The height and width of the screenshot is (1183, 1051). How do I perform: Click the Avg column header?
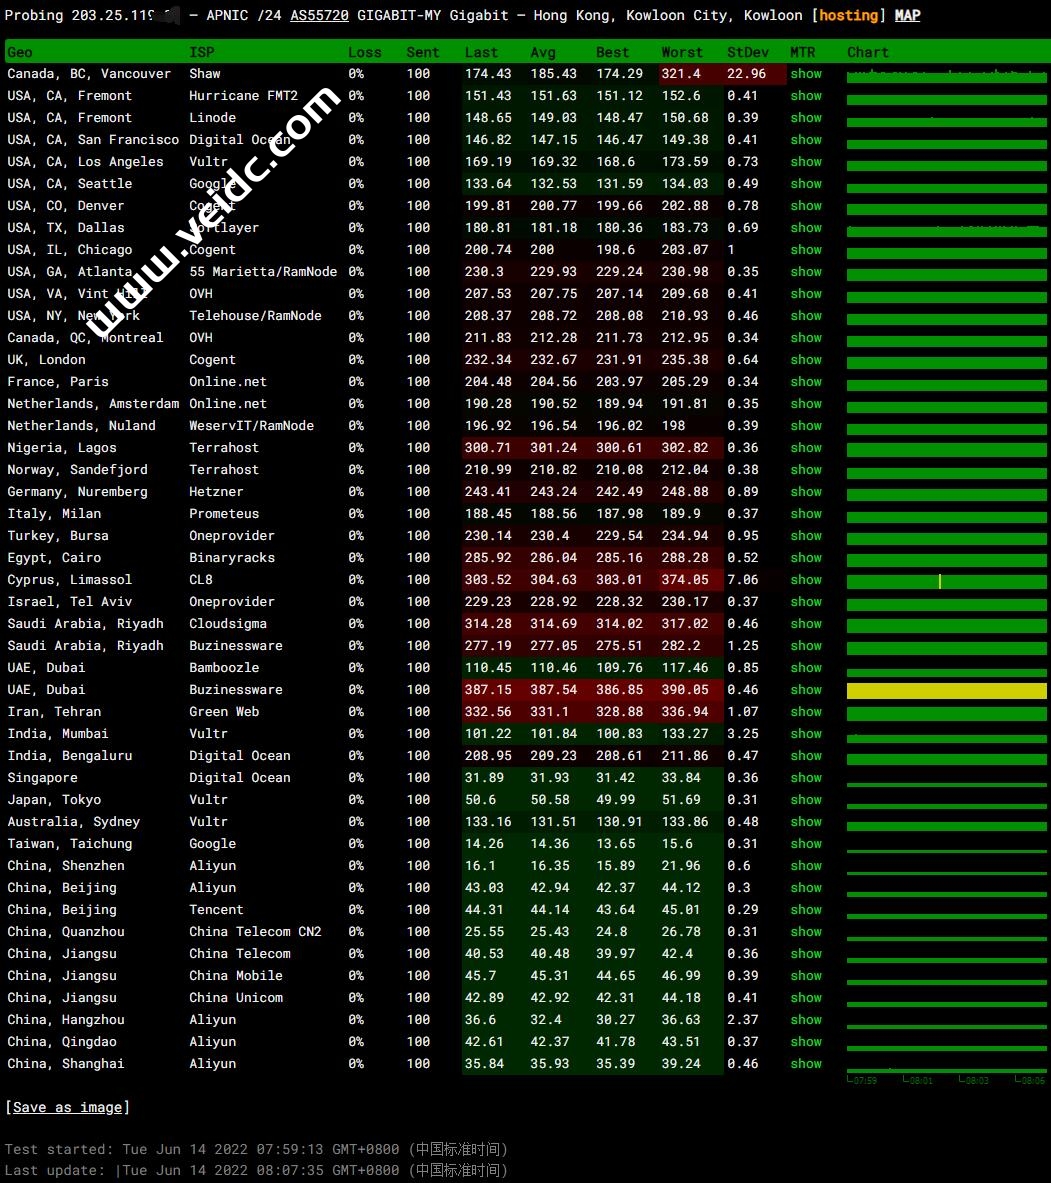point(542,52)
